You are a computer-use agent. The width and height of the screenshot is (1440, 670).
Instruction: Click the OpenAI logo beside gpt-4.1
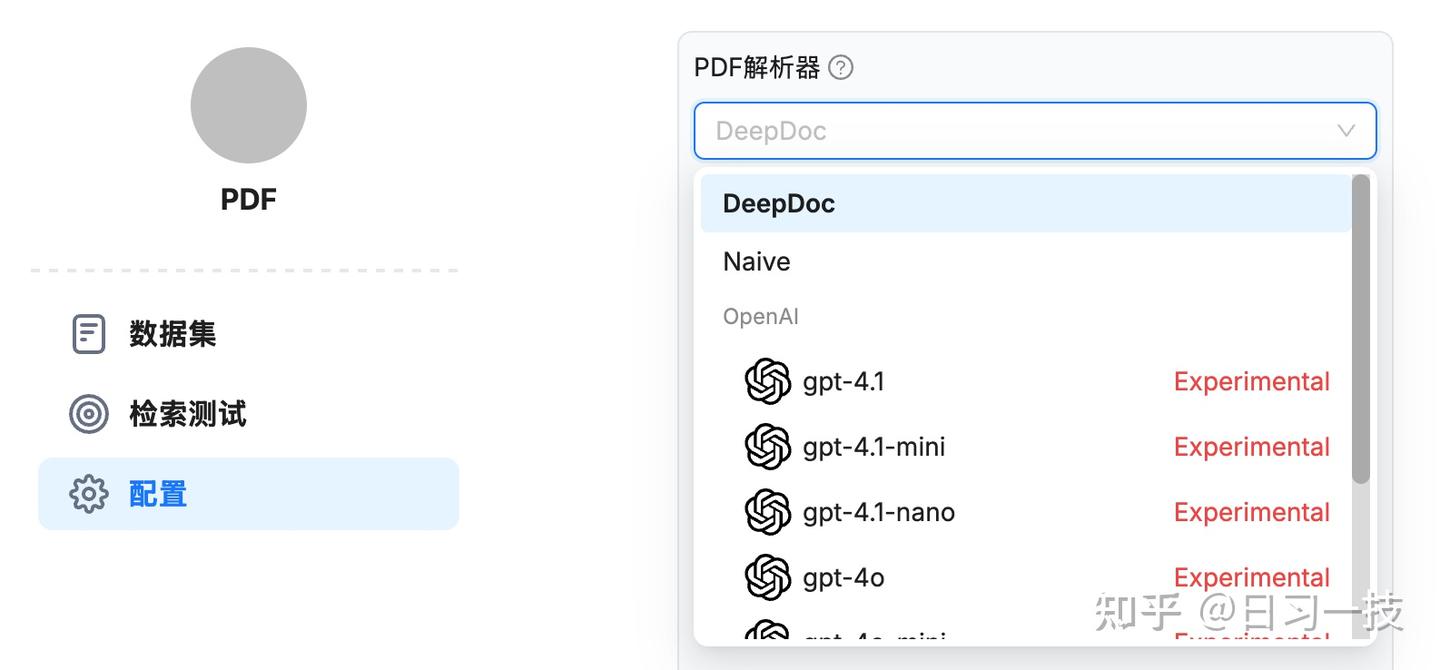(768, 381)
